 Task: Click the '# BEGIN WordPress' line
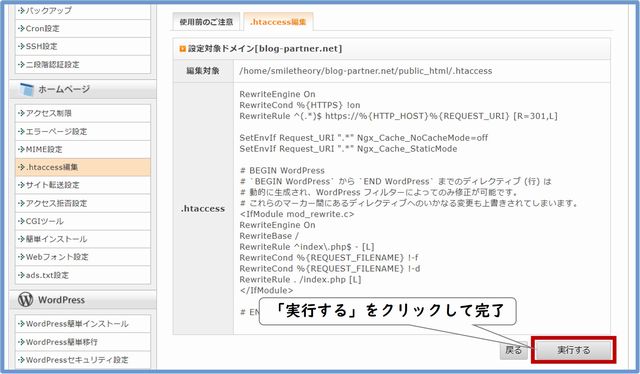(282, 171)
